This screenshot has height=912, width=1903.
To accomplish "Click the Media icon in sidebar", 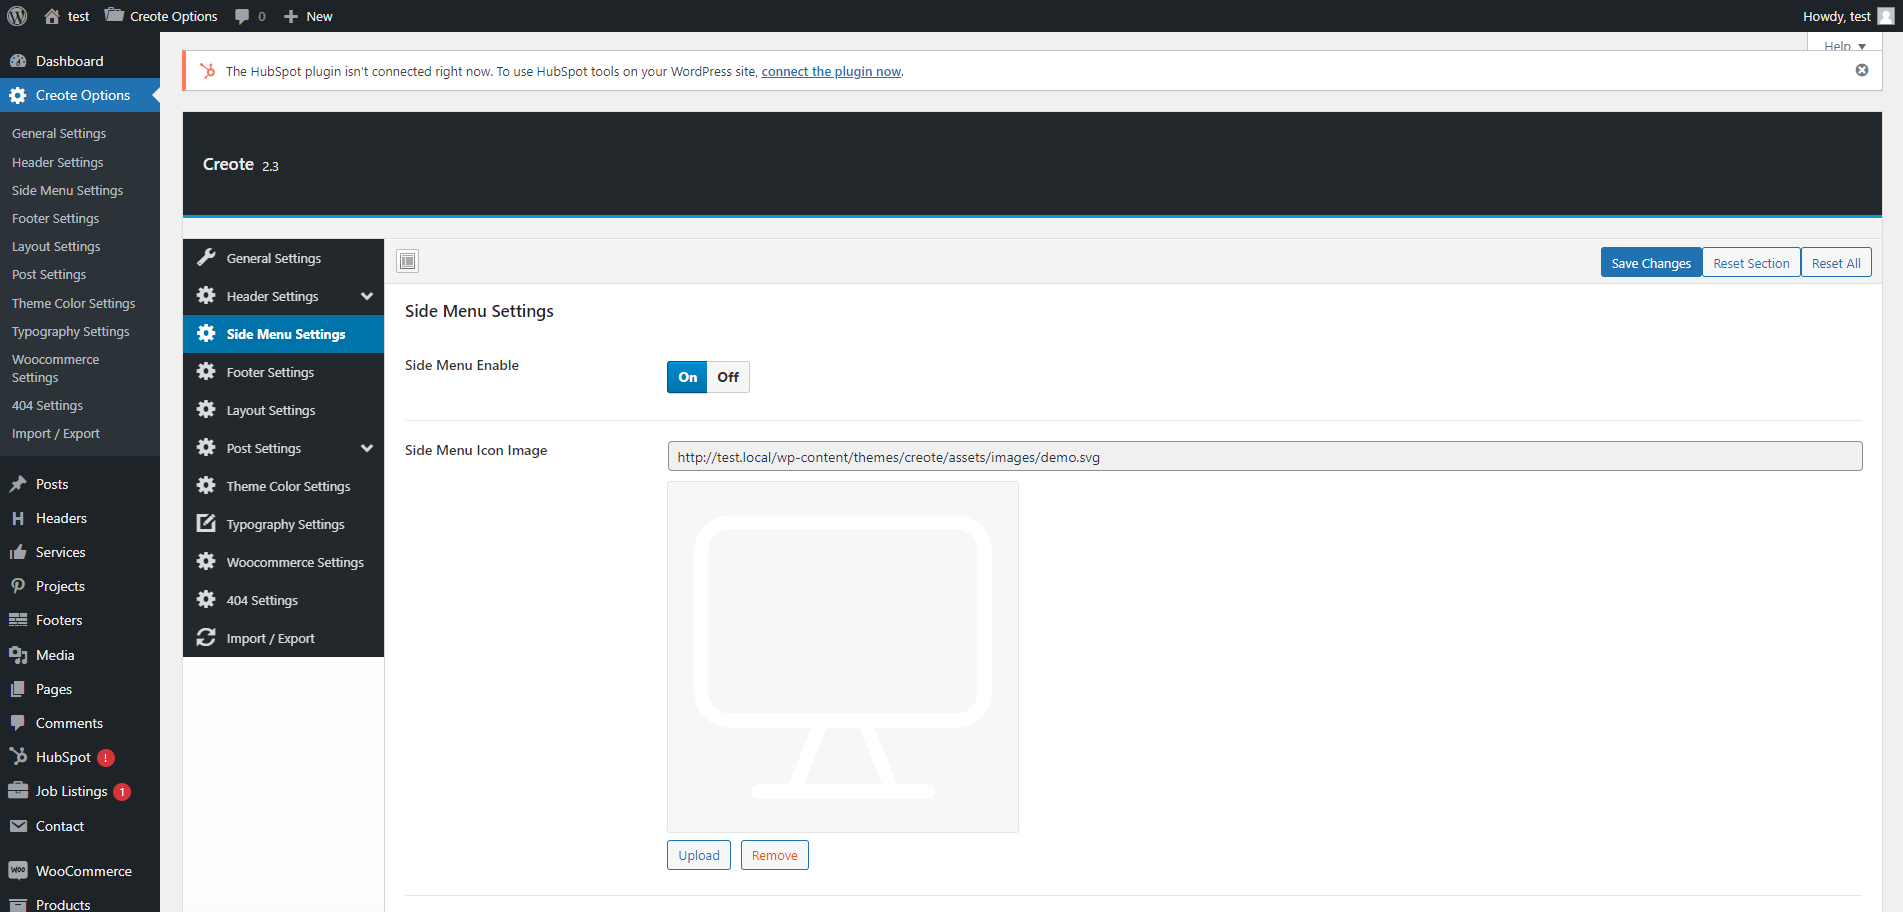I will (x=18, y=655).
